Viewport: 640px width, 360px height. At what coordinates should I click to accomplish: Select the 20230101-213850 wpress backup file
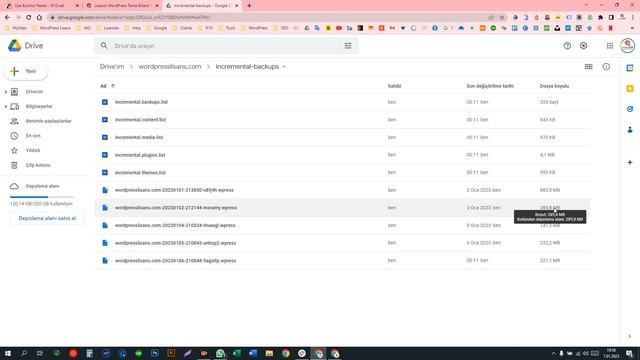click(343, 190)
